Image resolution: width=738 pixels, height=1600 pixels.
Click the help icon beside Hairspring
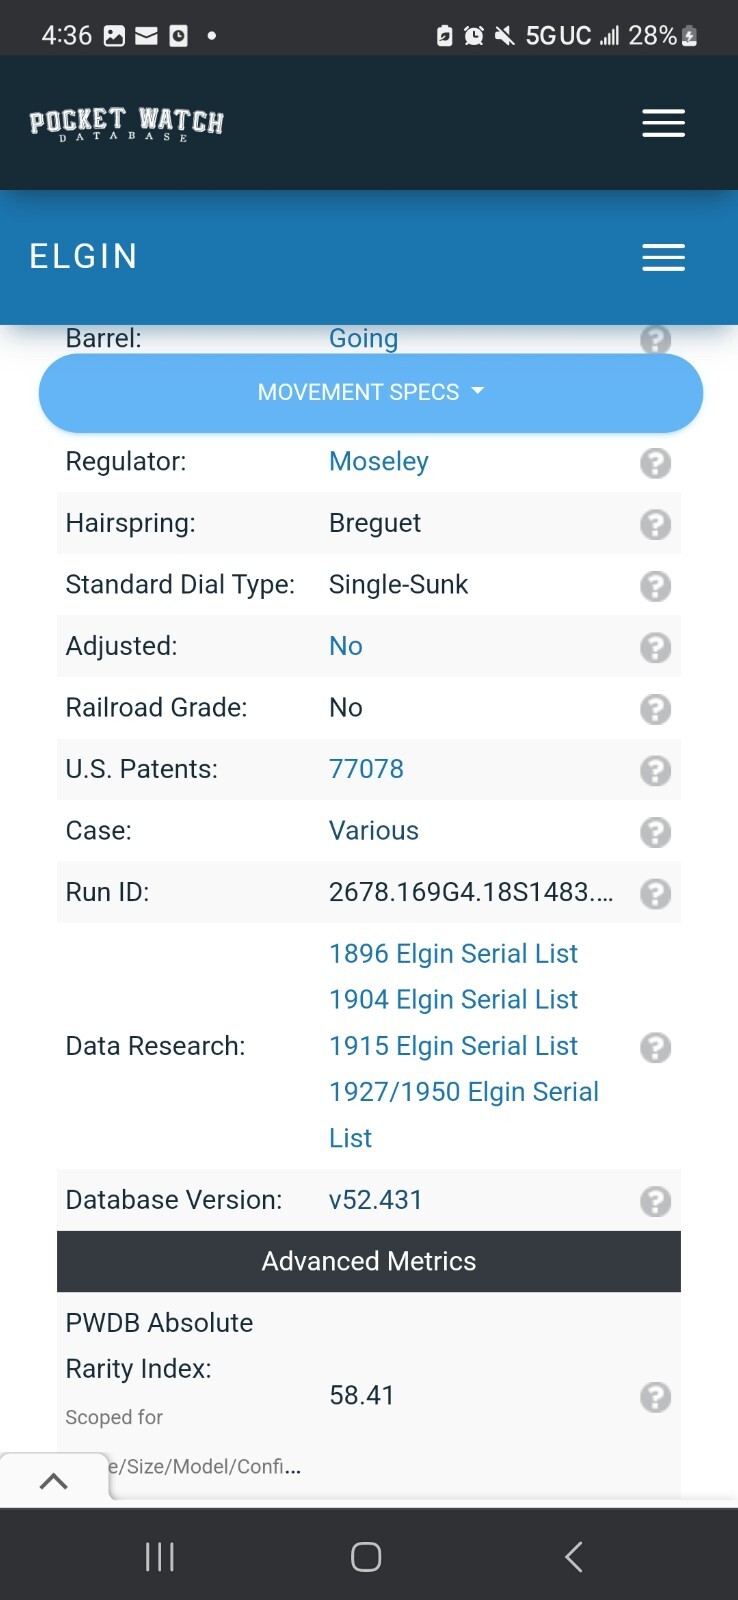coord(655,524)
